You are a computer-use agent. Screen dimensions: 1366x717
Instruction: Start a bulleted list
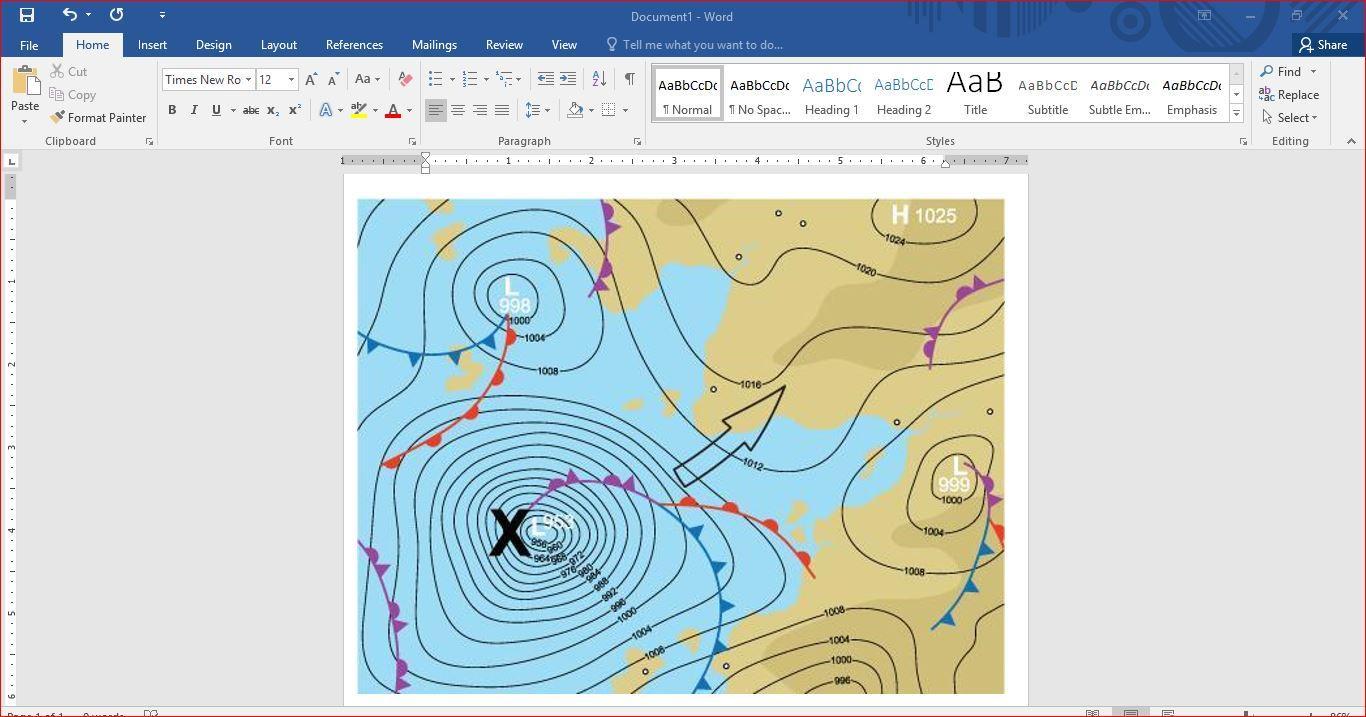tap(435, 79)
